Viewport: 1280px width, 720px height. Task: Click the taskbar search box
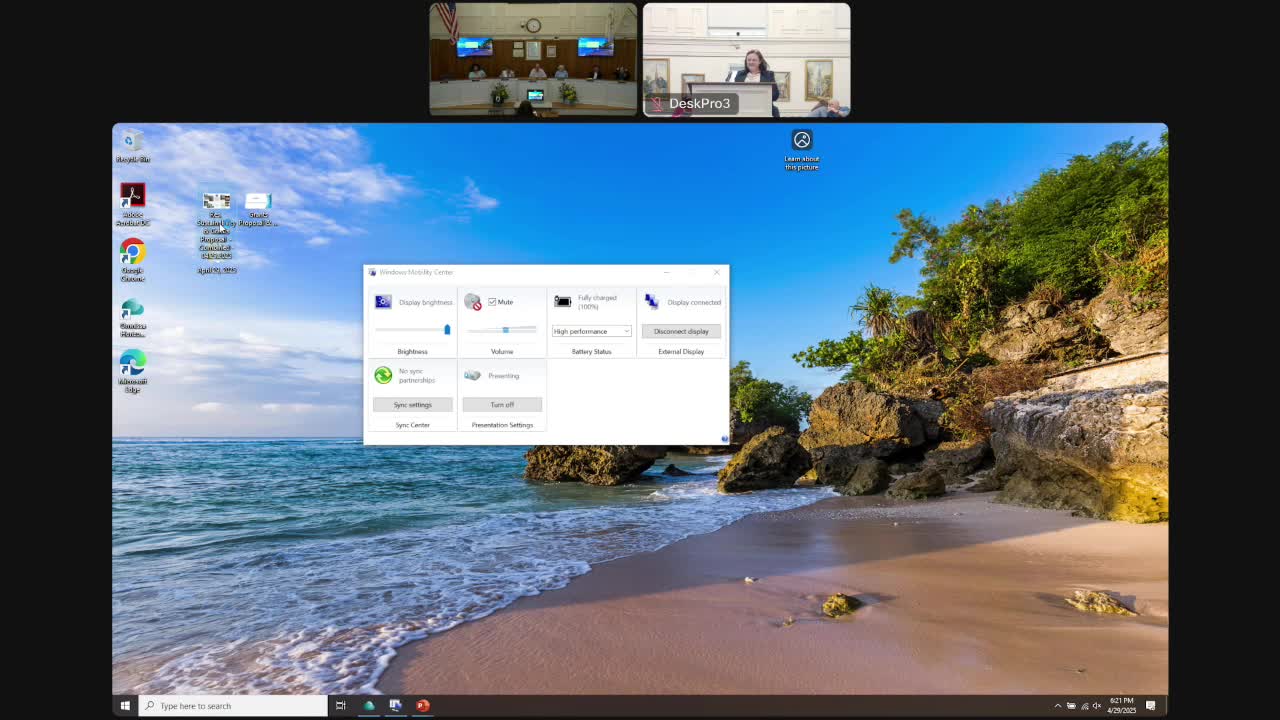click(233, 706)
